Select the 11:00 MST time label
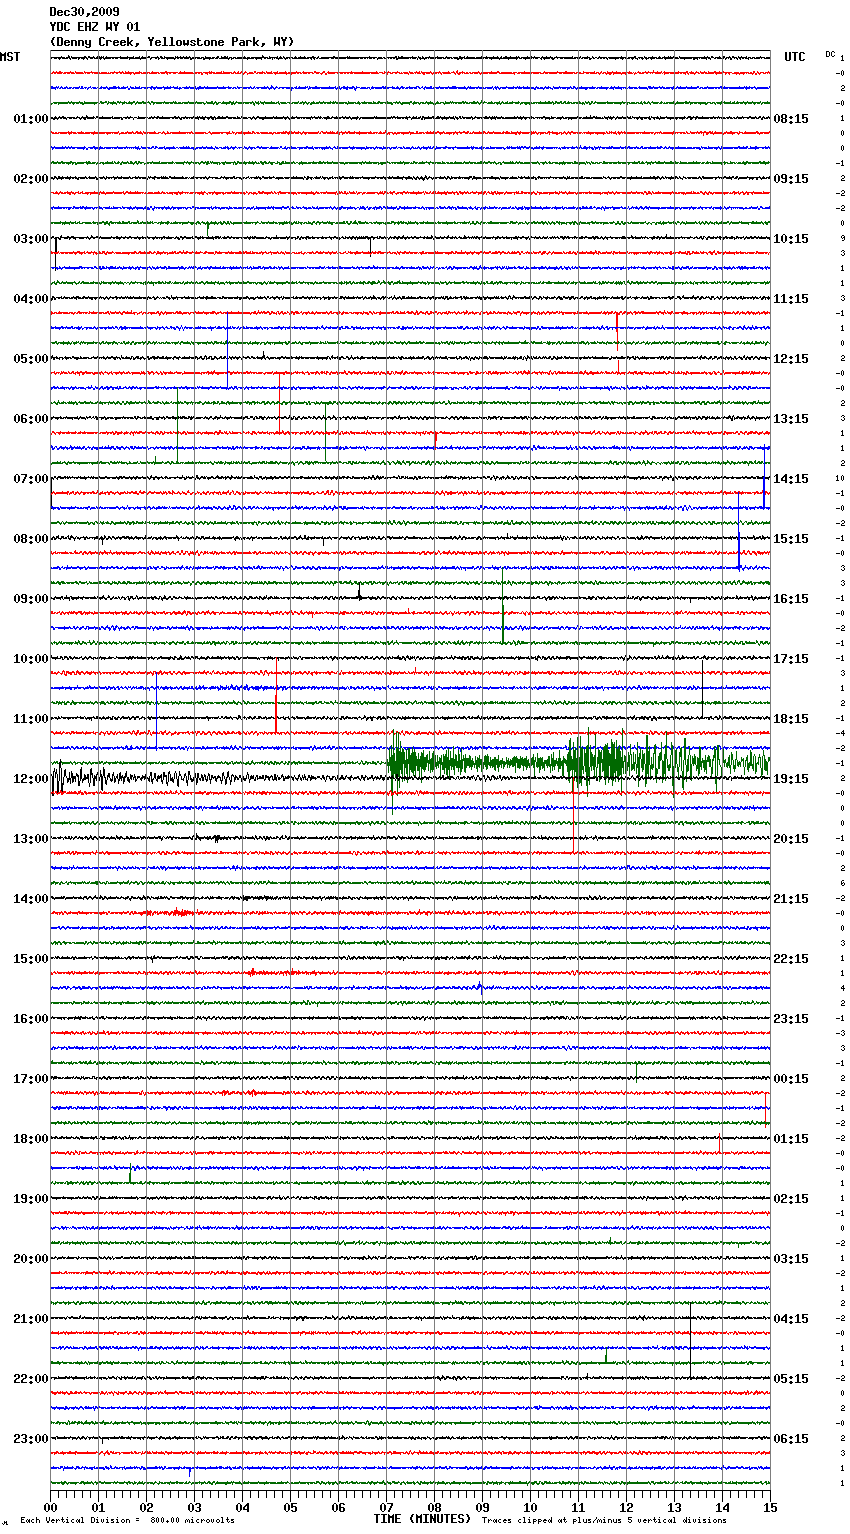The image size is (850, 1534). pyautogui.click(x=31, y=719)
